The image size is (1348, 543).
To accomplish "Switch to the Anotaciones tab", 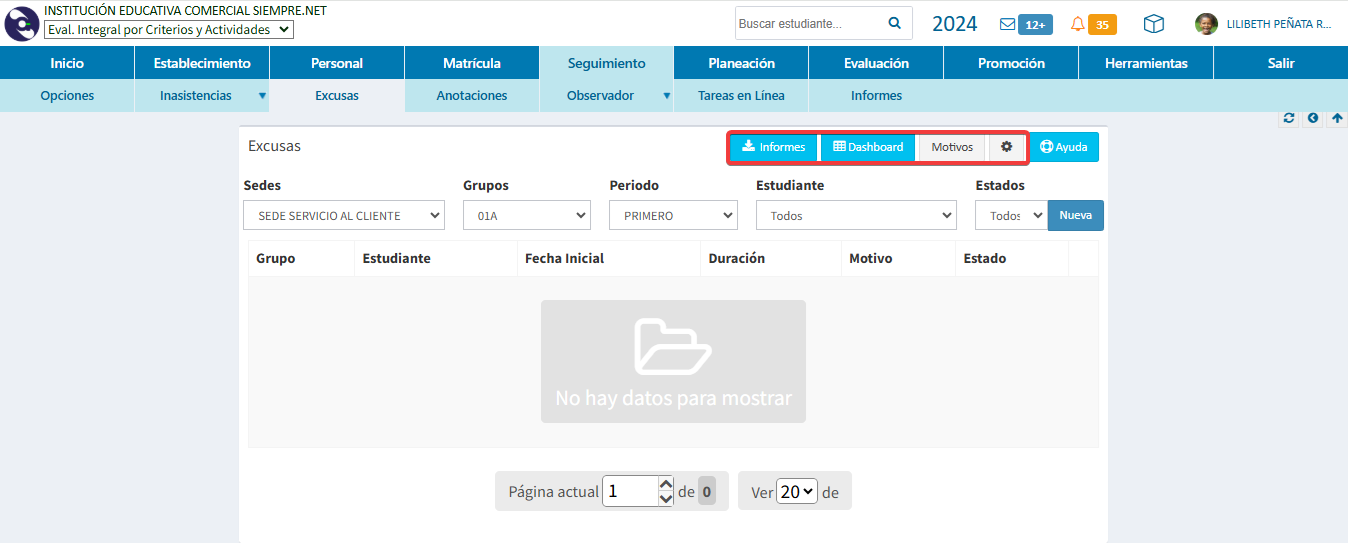I will click(472, 96).
